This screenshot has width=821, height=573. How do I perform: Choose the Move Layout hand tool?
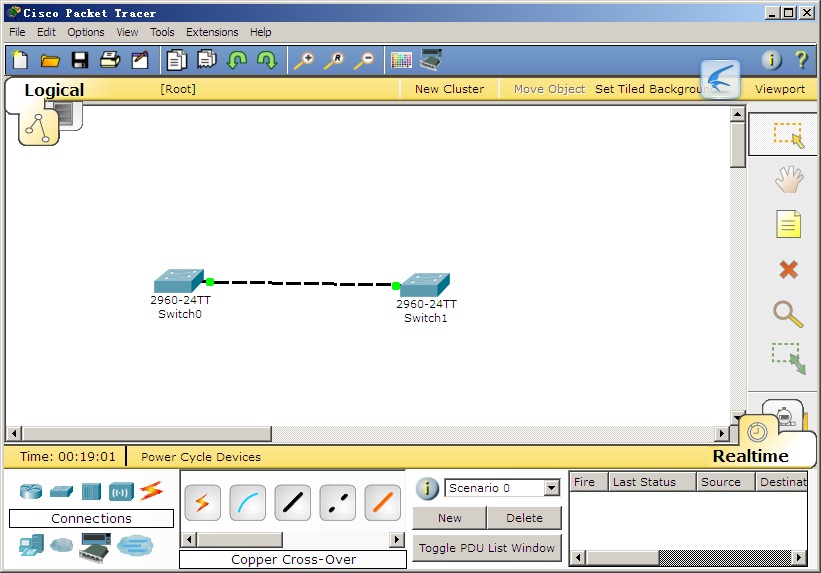coord(789,180)
